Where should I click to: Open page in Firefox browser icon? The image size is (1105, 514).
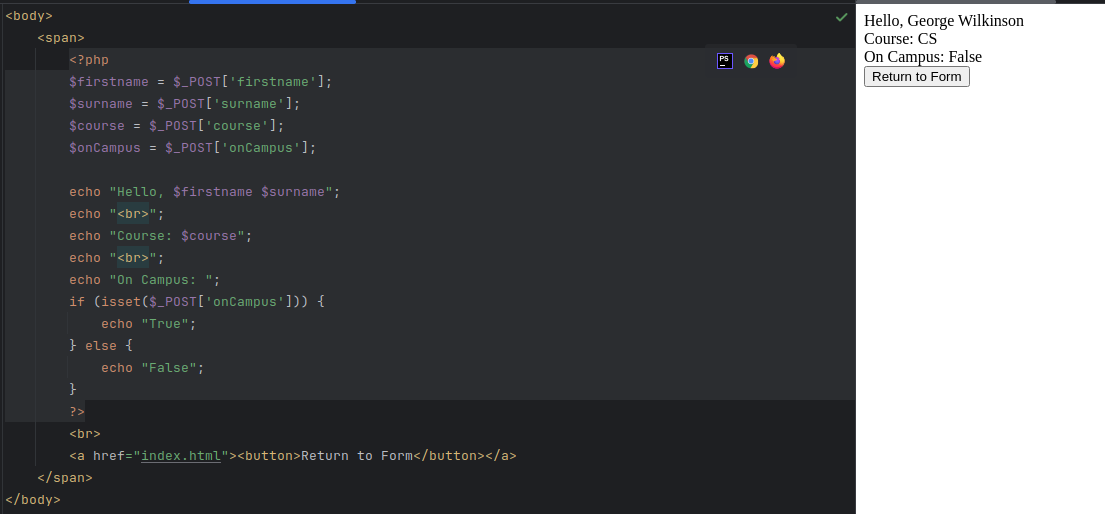coord(777,61)
